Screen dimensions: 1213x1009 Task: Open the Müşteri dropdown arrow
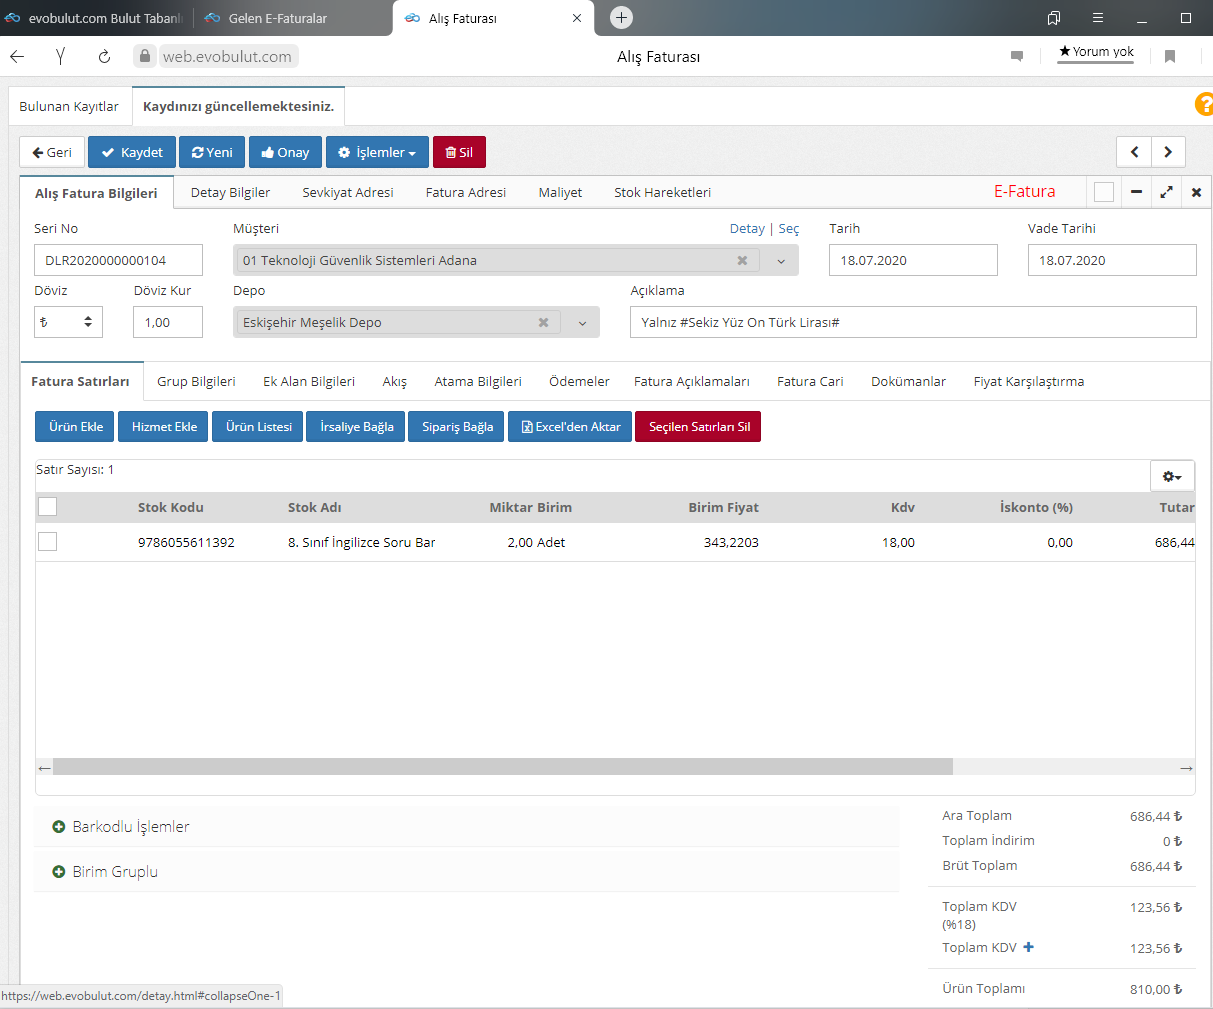tap(780, 261)
